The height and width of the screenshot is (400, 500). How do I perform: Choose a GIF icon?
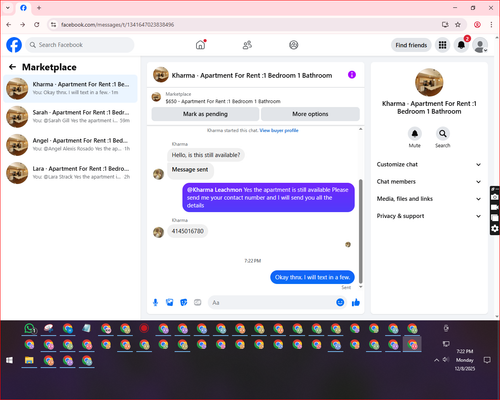198,302
